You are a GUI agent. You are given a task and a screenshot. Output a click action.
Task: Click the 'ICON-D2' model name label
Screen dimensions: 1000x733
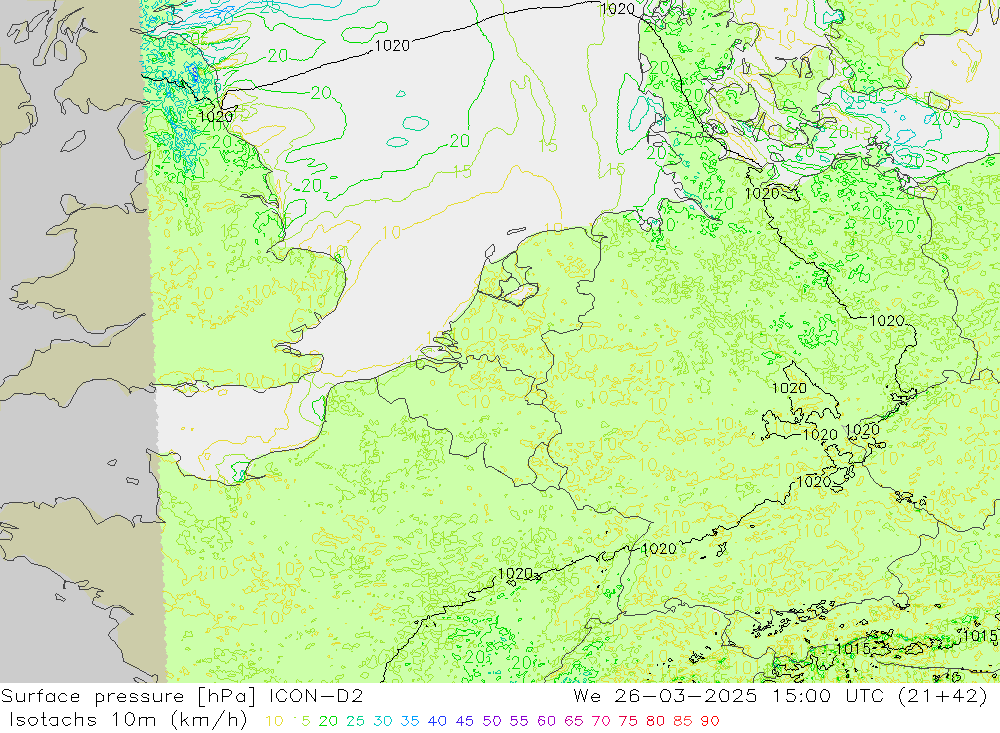316,695
